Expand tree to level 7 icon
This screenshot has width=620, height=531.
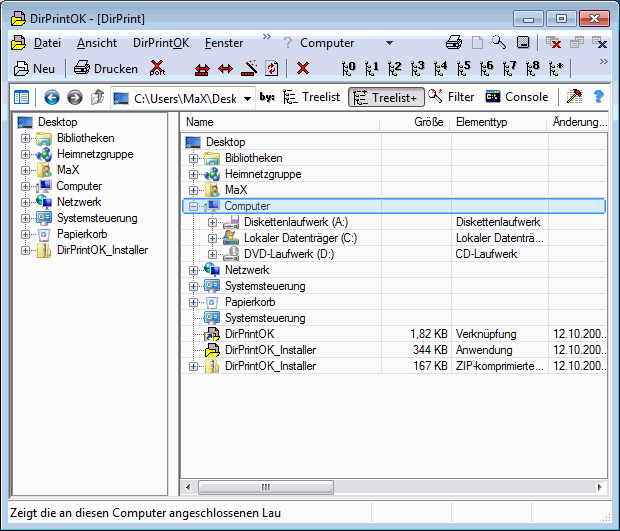pyautogui.click(x=510, y=68)
